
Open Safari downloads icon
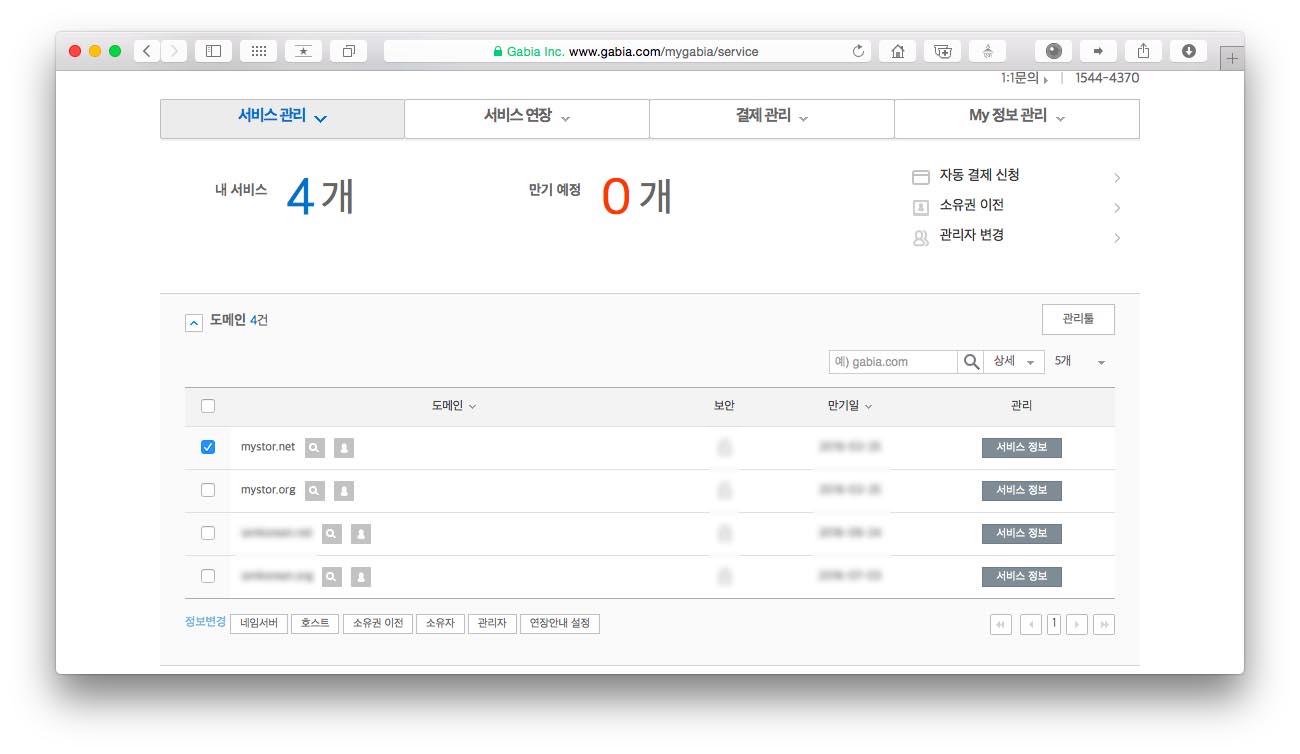(1188, 51)
